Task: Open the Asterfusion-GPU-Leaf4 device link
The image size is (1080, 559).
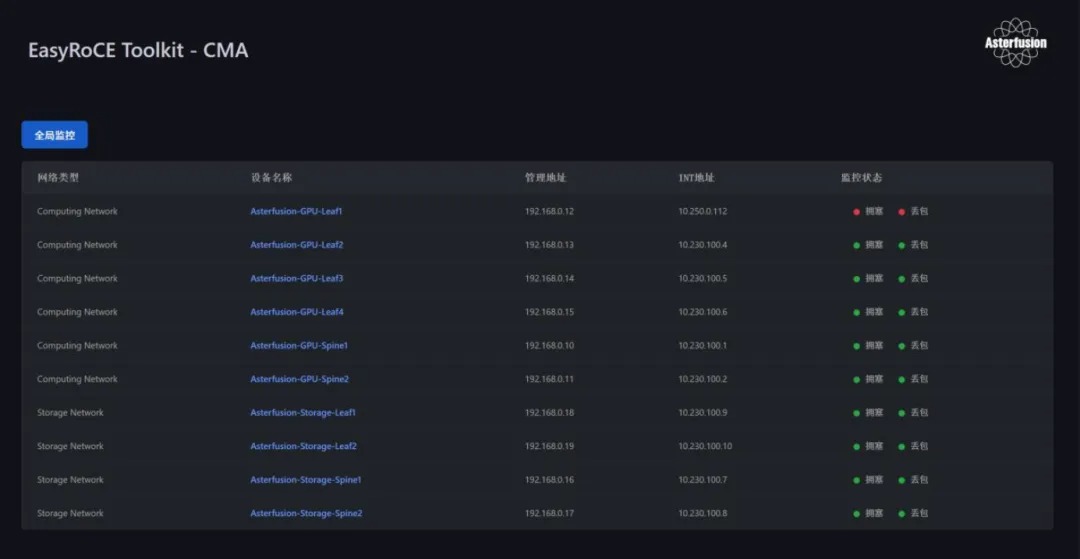Action: tap(296, 312)
